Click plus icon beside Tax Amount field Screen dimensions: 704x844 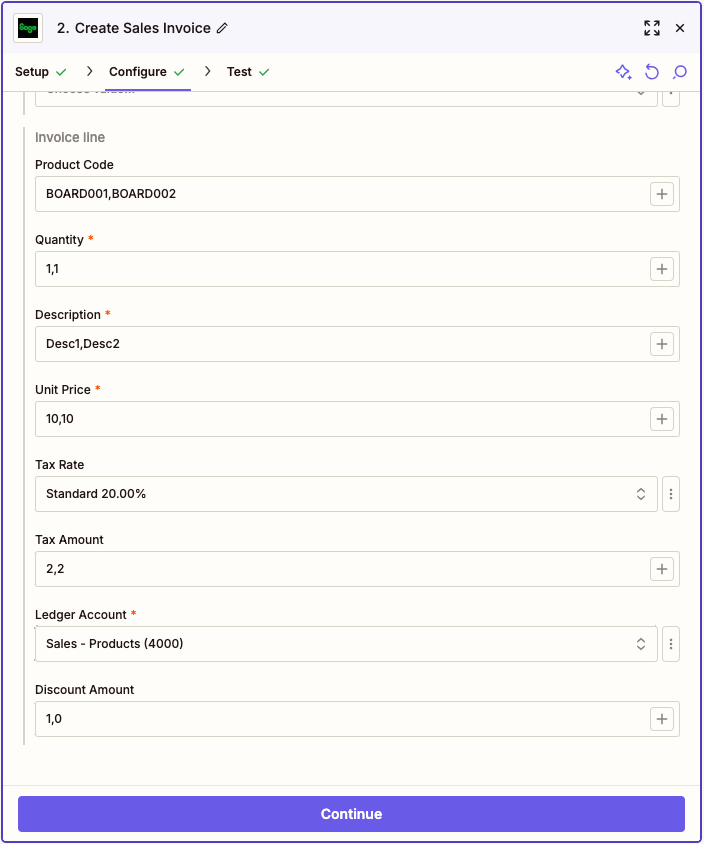(662, 569)
